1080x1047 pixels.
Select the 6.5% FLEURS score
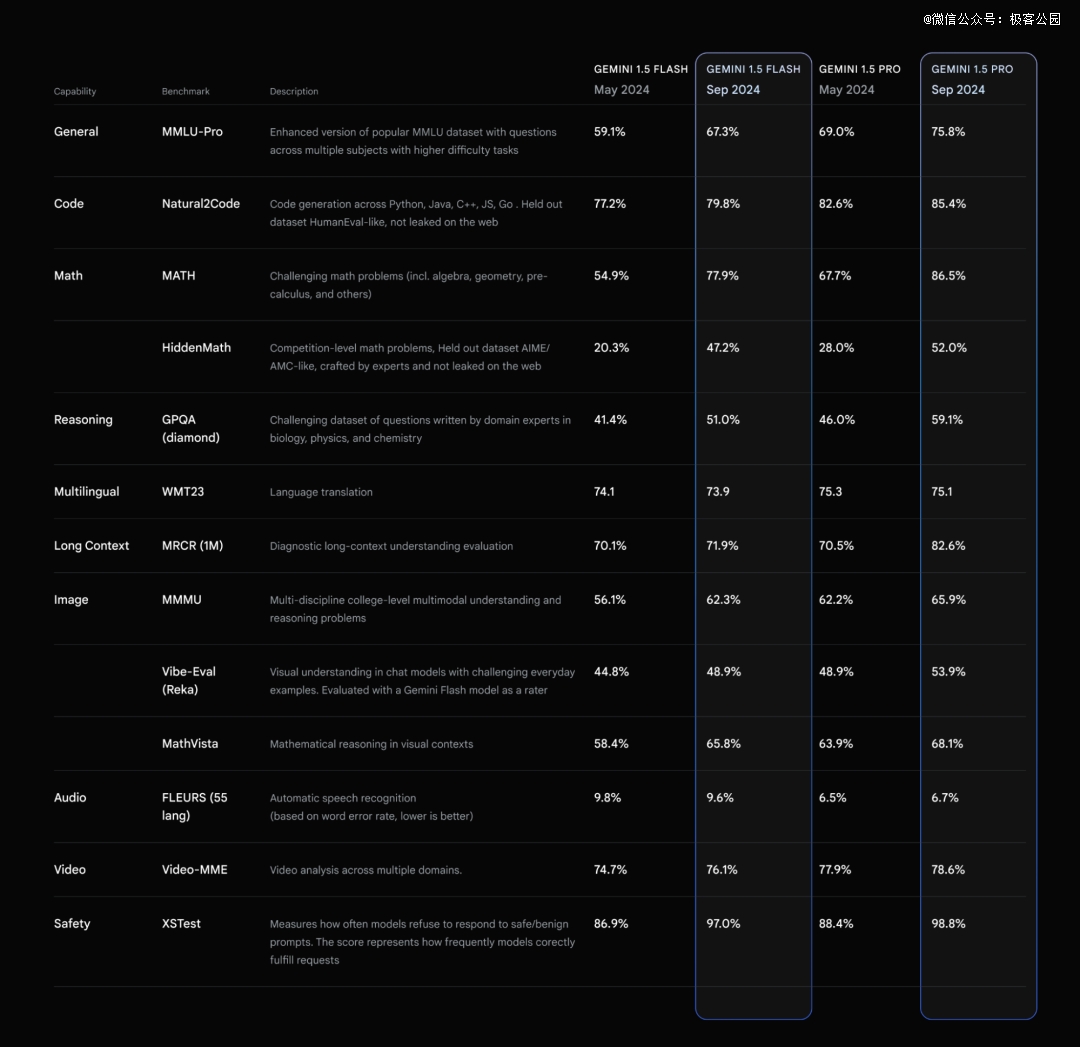(x=832, y=798)
